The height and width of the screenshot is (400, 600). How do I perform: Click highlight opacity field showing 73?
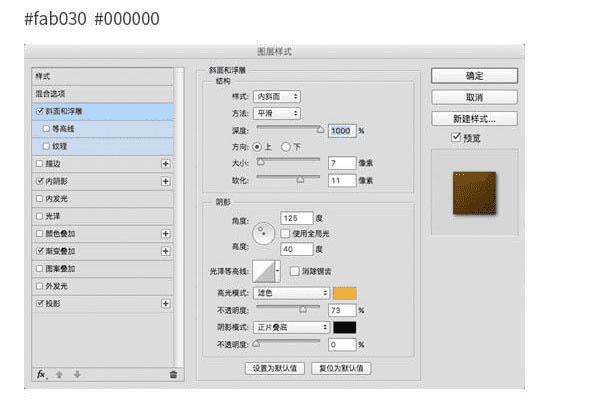tap(342, 310)
